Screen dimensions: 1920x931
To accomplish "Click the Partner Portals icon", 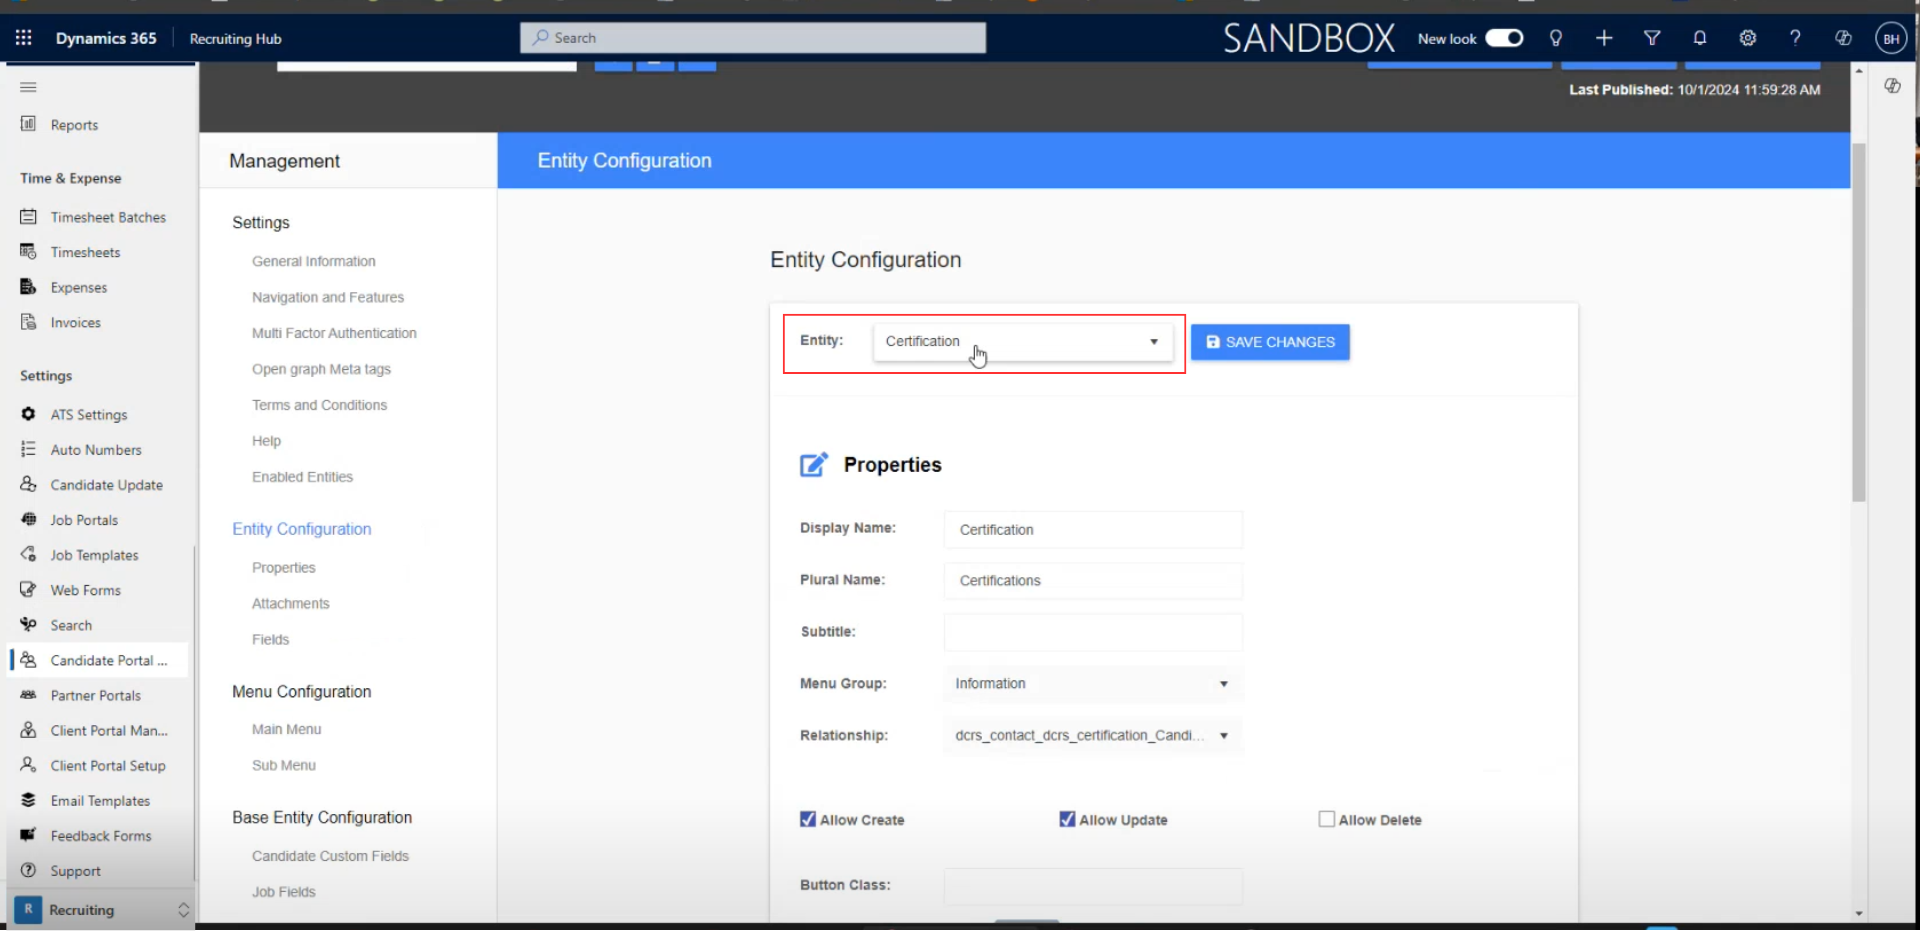I will click(28, 695).
